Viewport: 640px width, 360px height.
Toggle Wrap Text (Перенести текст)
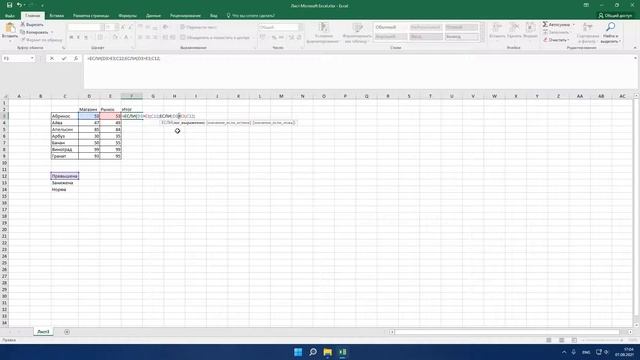(x=199, y=27)
